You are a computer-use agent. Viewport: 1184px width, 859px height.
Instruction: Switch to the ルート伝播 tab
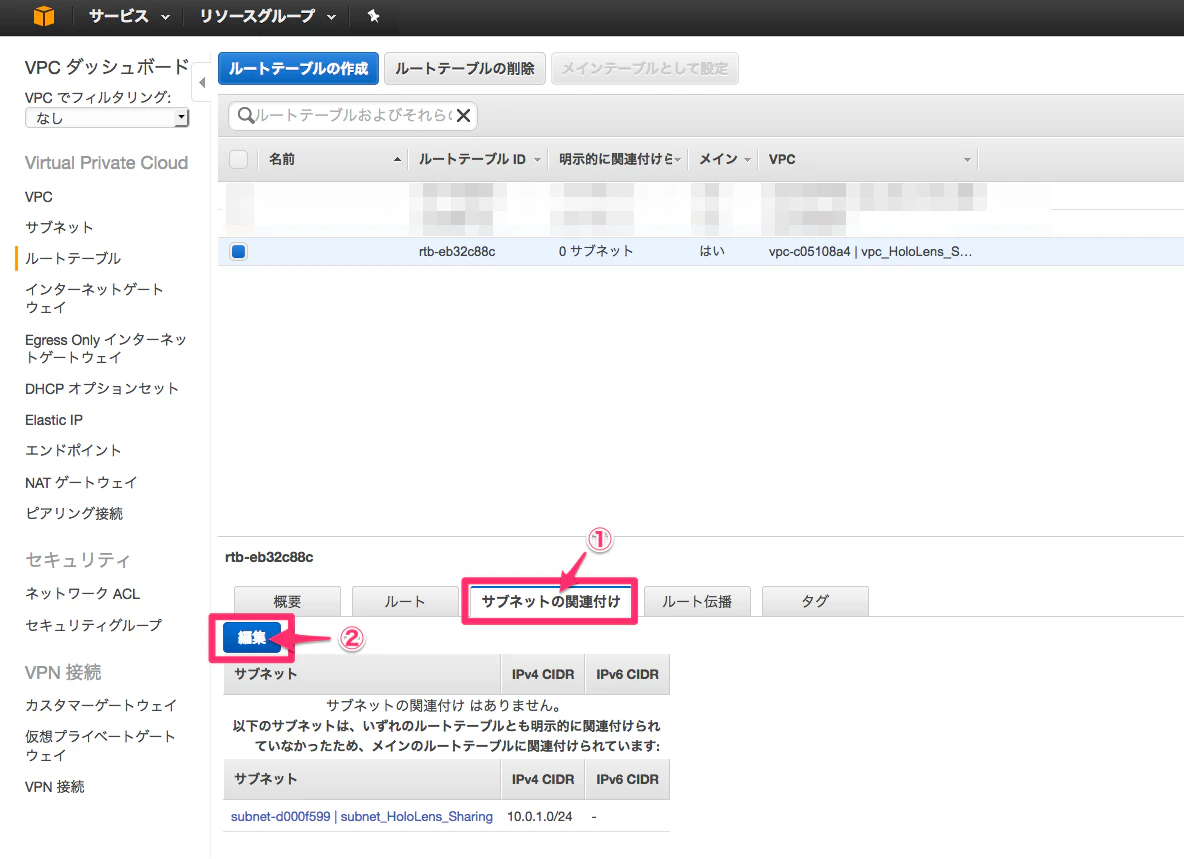click(x=697, y=602)
